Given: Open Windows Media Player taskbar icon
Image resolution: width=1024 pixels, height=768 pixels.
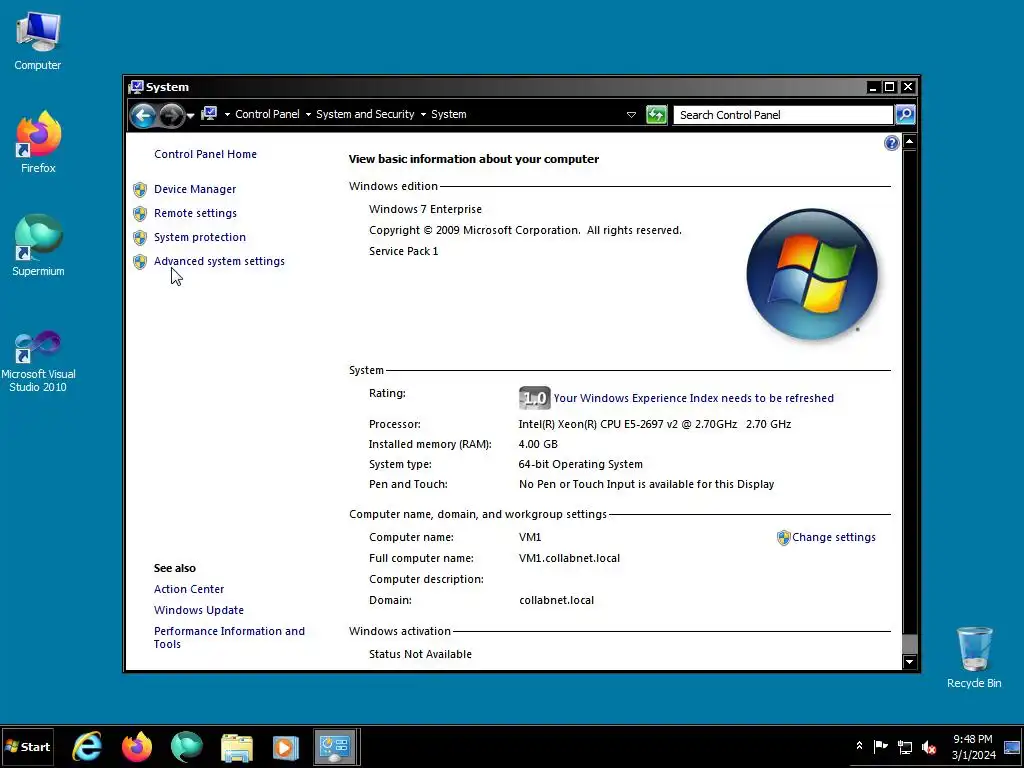Looking at the screenshot, I should click(x=285, y=747).
